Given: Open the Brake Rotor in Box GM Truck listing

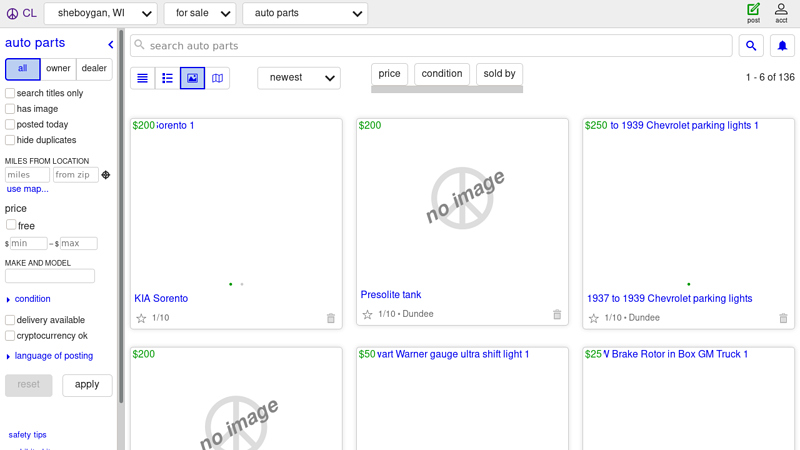Looking at the screenshot, I should click(676, 354).
